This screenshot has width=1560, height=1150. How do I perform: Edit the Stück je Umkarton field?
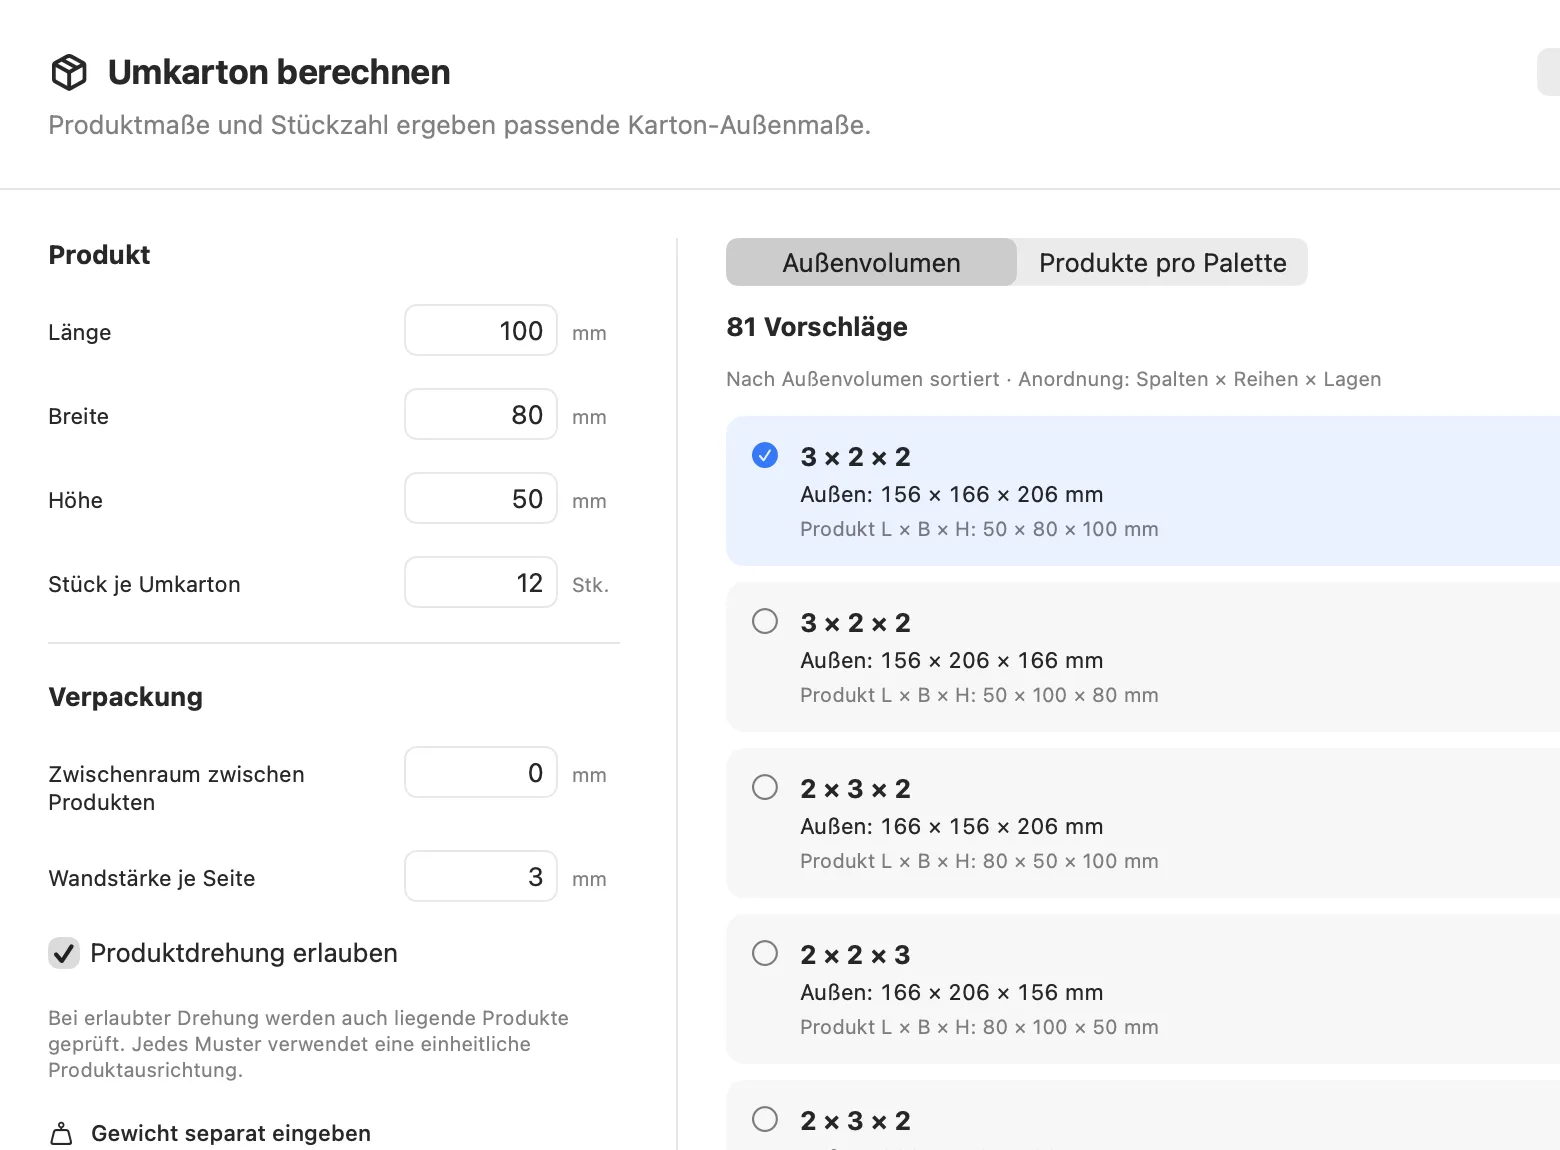pos(481,582)
